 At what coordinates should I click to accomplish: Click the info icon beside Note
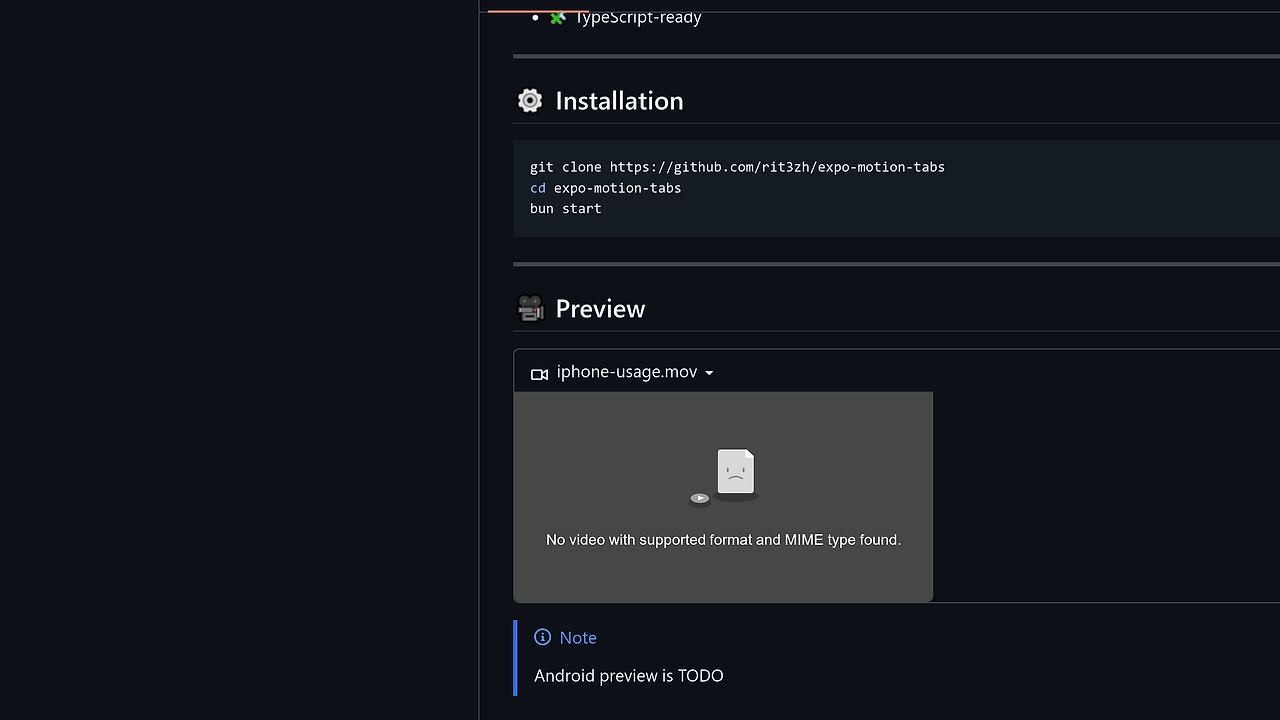tap(542, 637)
